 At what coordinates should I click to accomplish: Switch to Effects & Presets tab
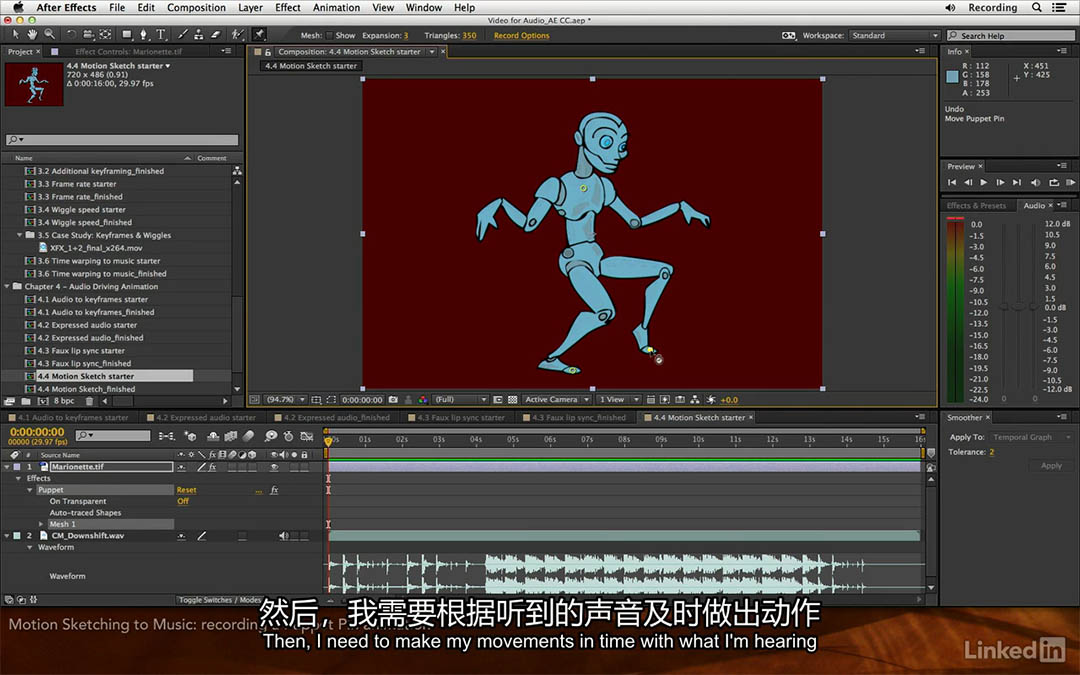976,205
